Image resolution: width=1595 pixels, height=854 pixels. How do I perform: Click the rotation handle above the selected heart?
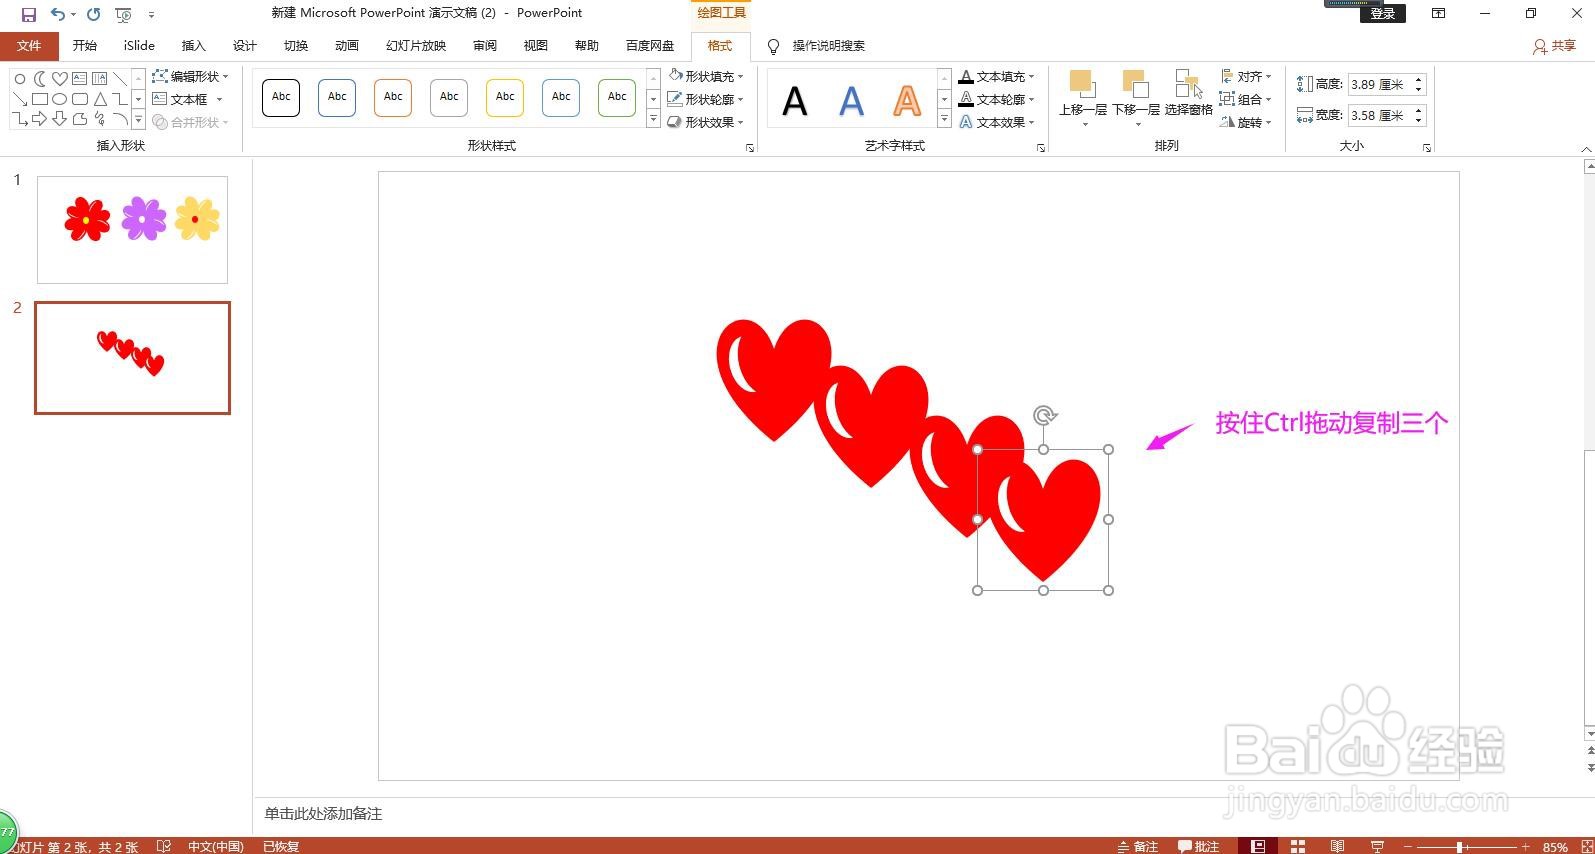point(1044,415)
